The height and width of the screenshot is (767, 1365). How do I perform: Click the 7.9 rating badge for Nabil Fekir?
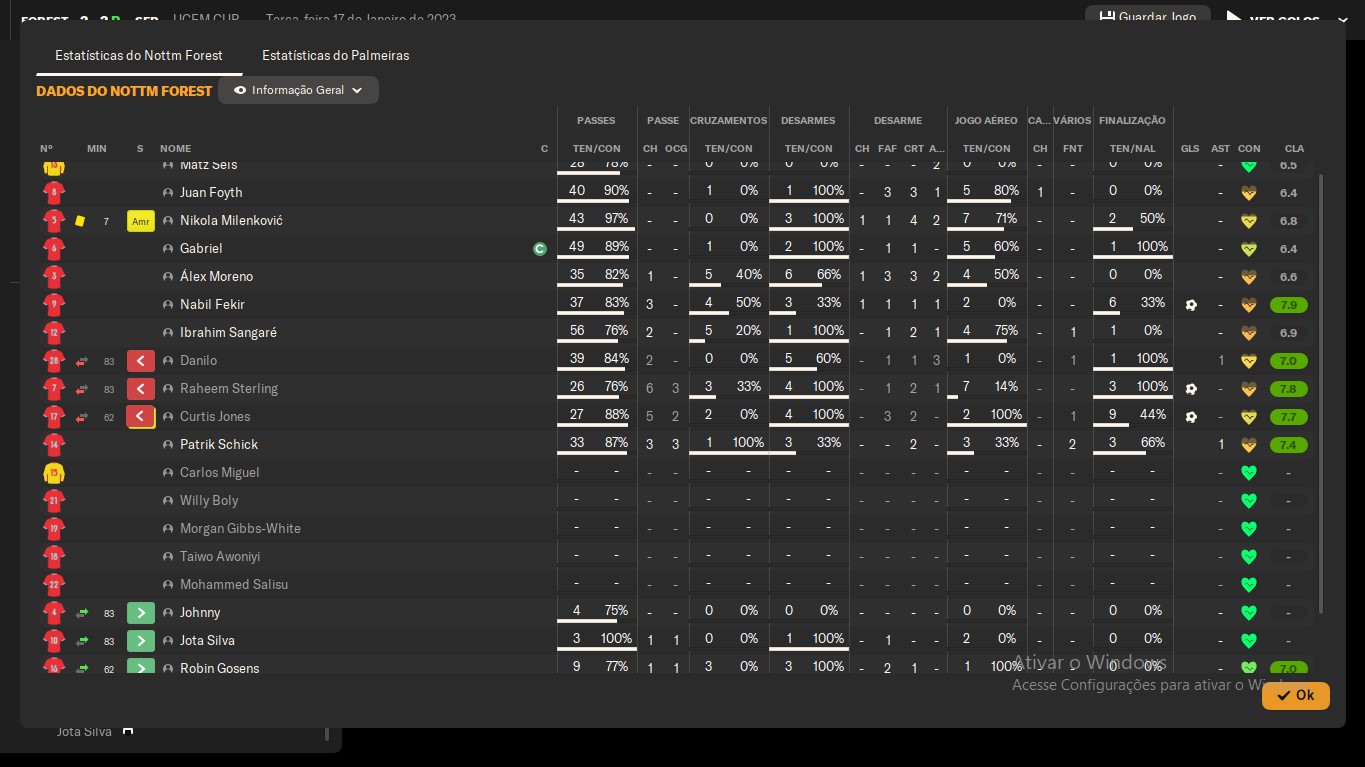click(1288, 305)
